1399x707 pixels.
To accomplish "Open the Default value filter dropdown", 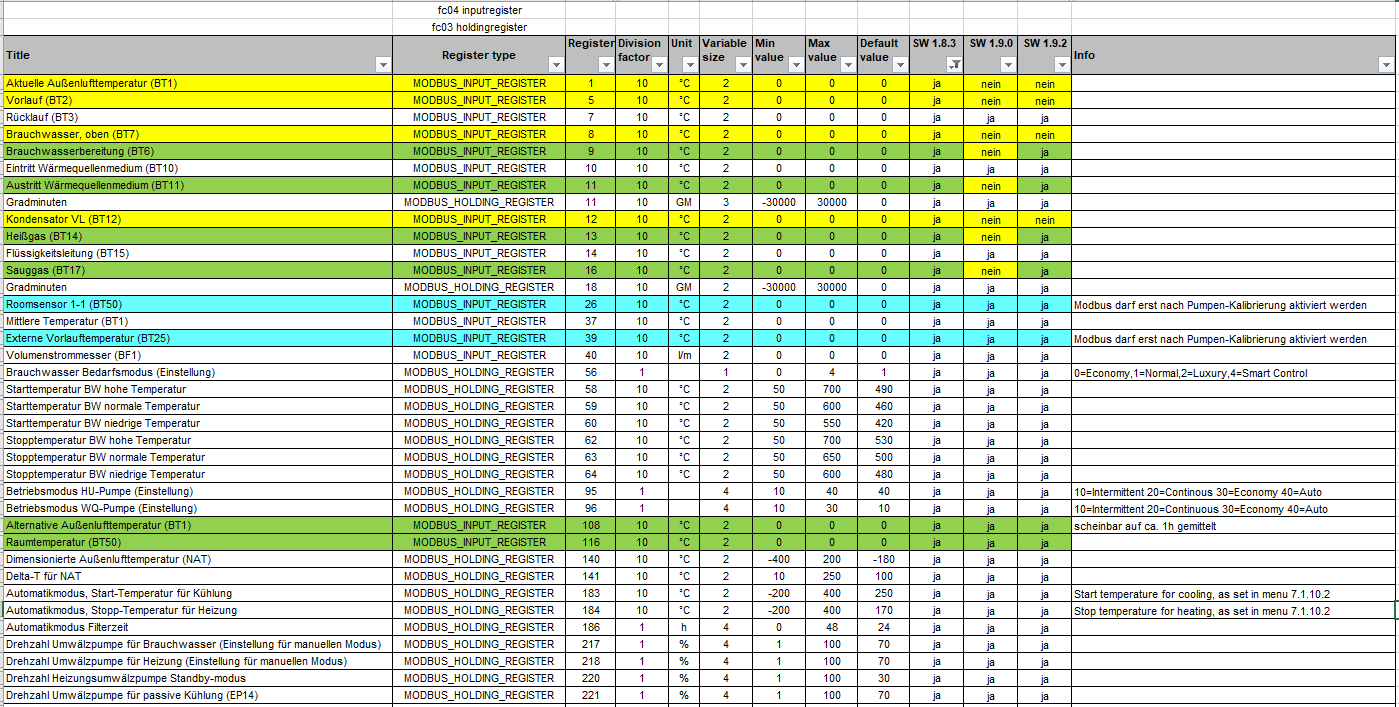I will point(902,64).
